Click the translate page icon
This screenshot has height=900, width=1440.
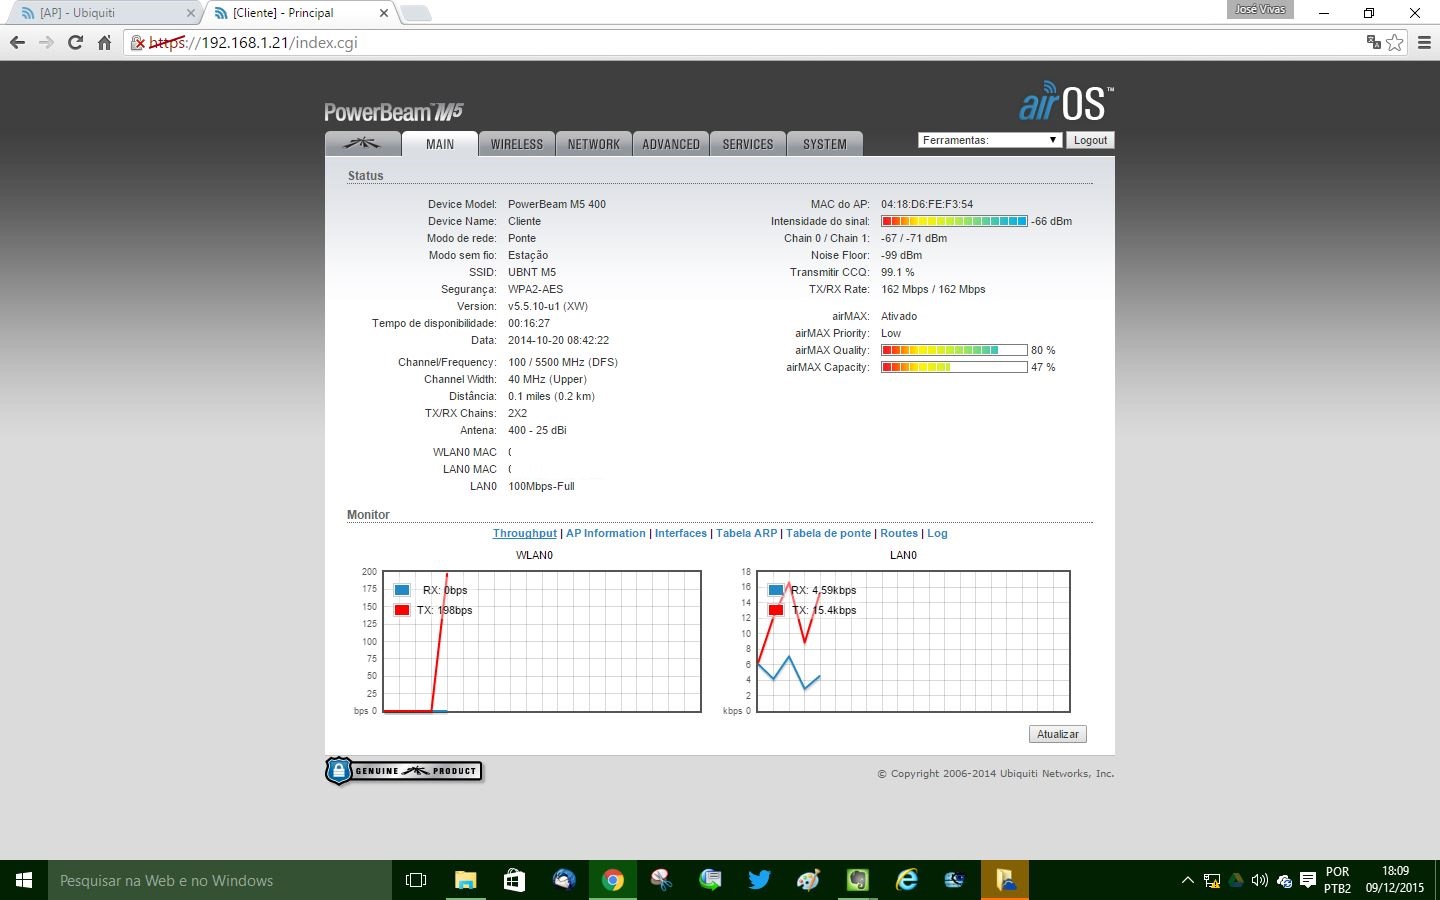tap(1374, 42)
